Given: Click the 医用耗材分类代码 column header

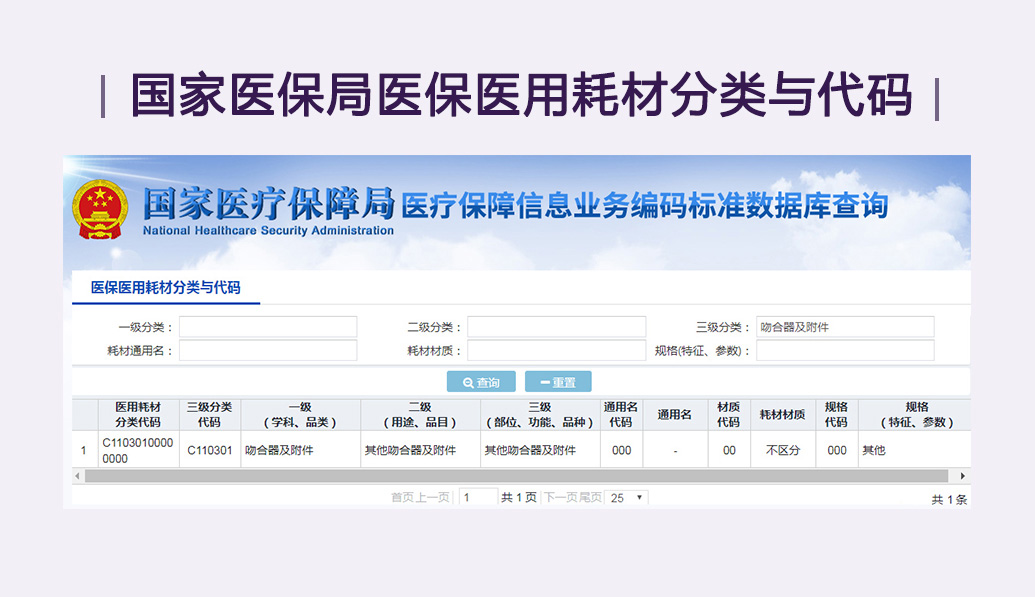Looking at the screenshot, I should (x=137, y=414).
